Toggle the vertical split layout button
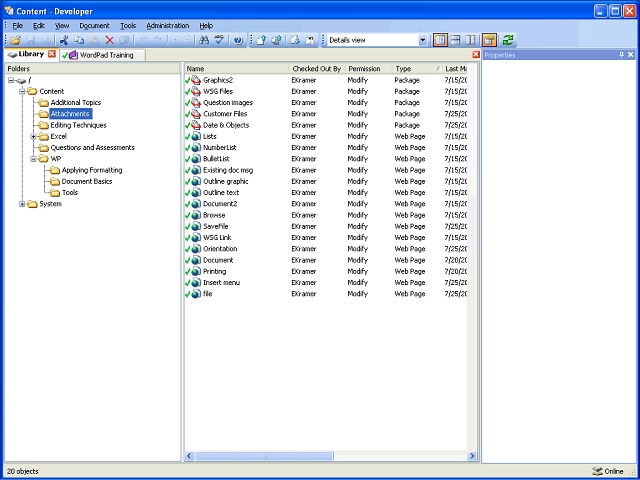Image resolution: width=640 pixels, height=480 pixels. [x=471, y=40]
